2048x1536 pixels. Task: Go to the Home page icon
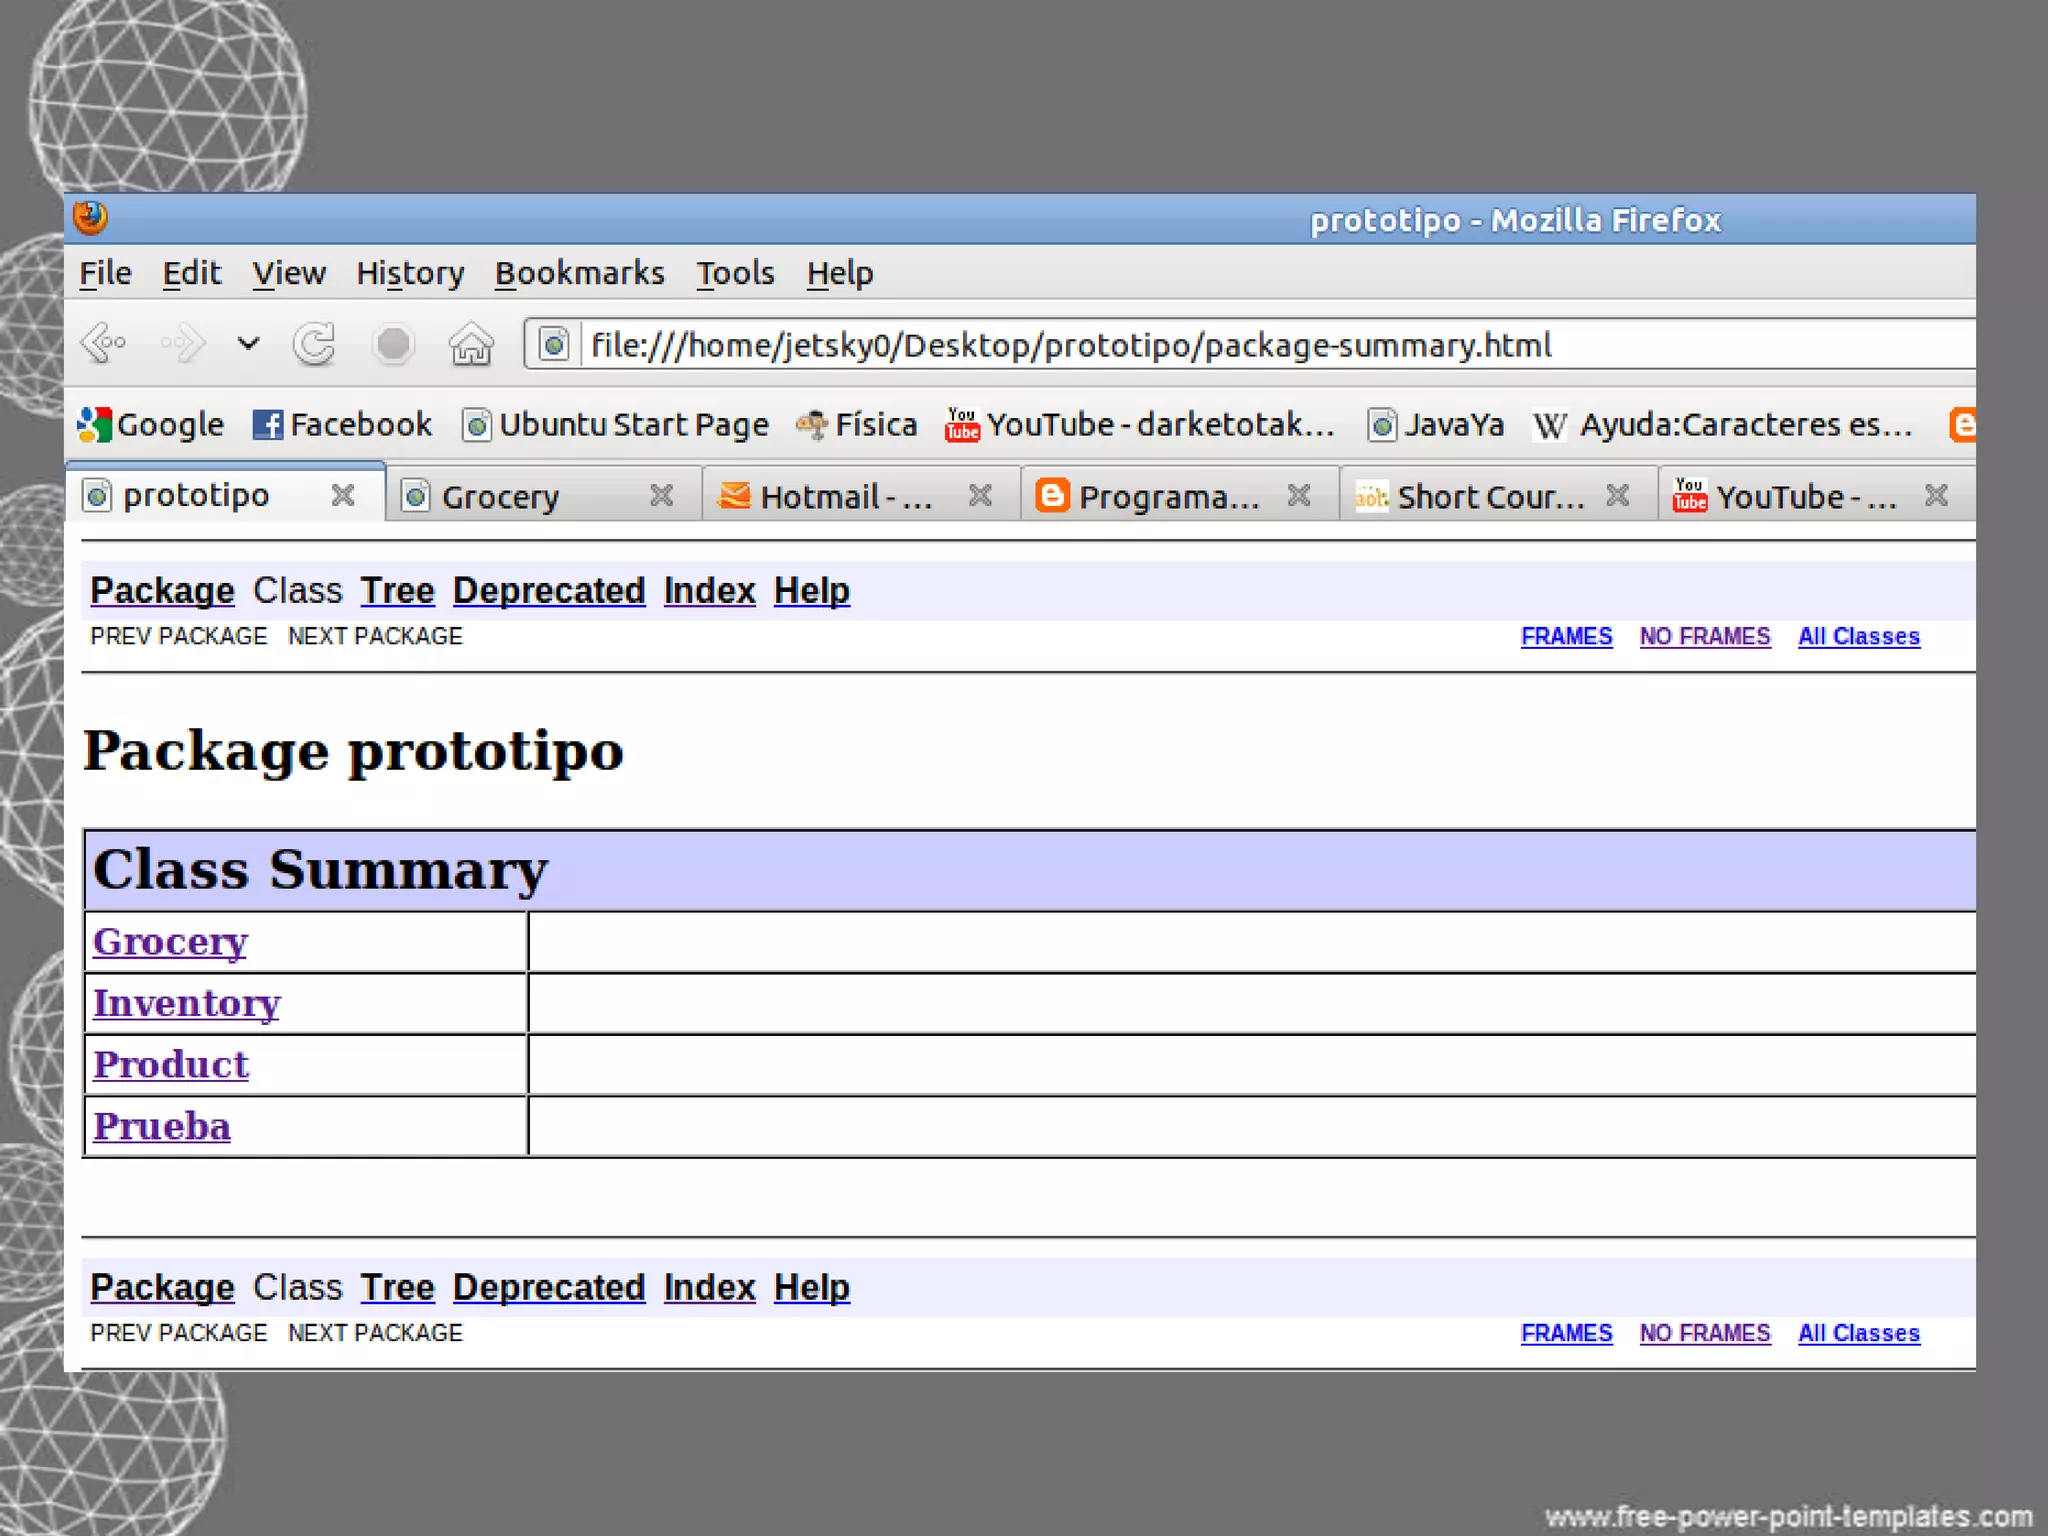[470, 344]
